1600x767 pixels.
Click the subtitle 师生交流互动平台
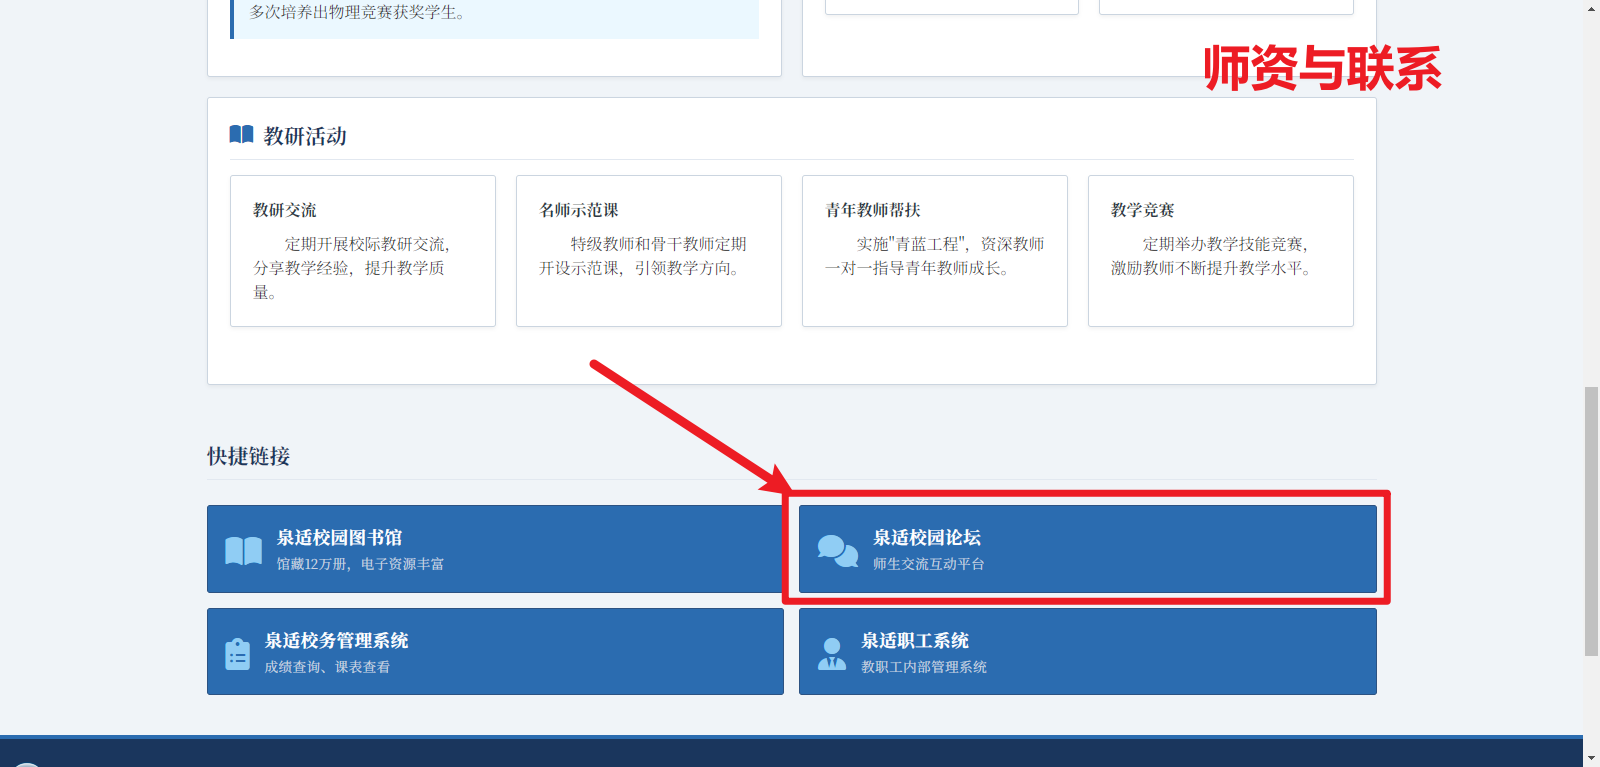click(x=929, y=564)
